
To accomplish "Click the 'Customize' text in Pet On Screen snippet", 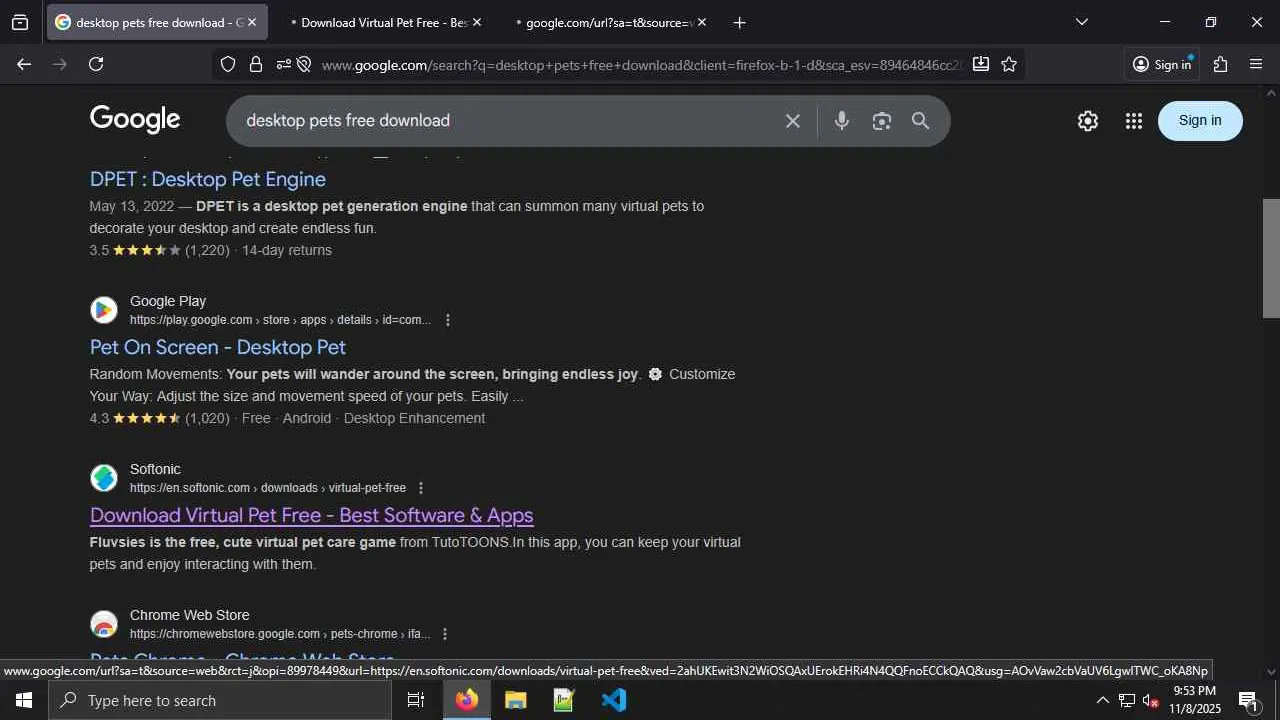I will 702,374.
